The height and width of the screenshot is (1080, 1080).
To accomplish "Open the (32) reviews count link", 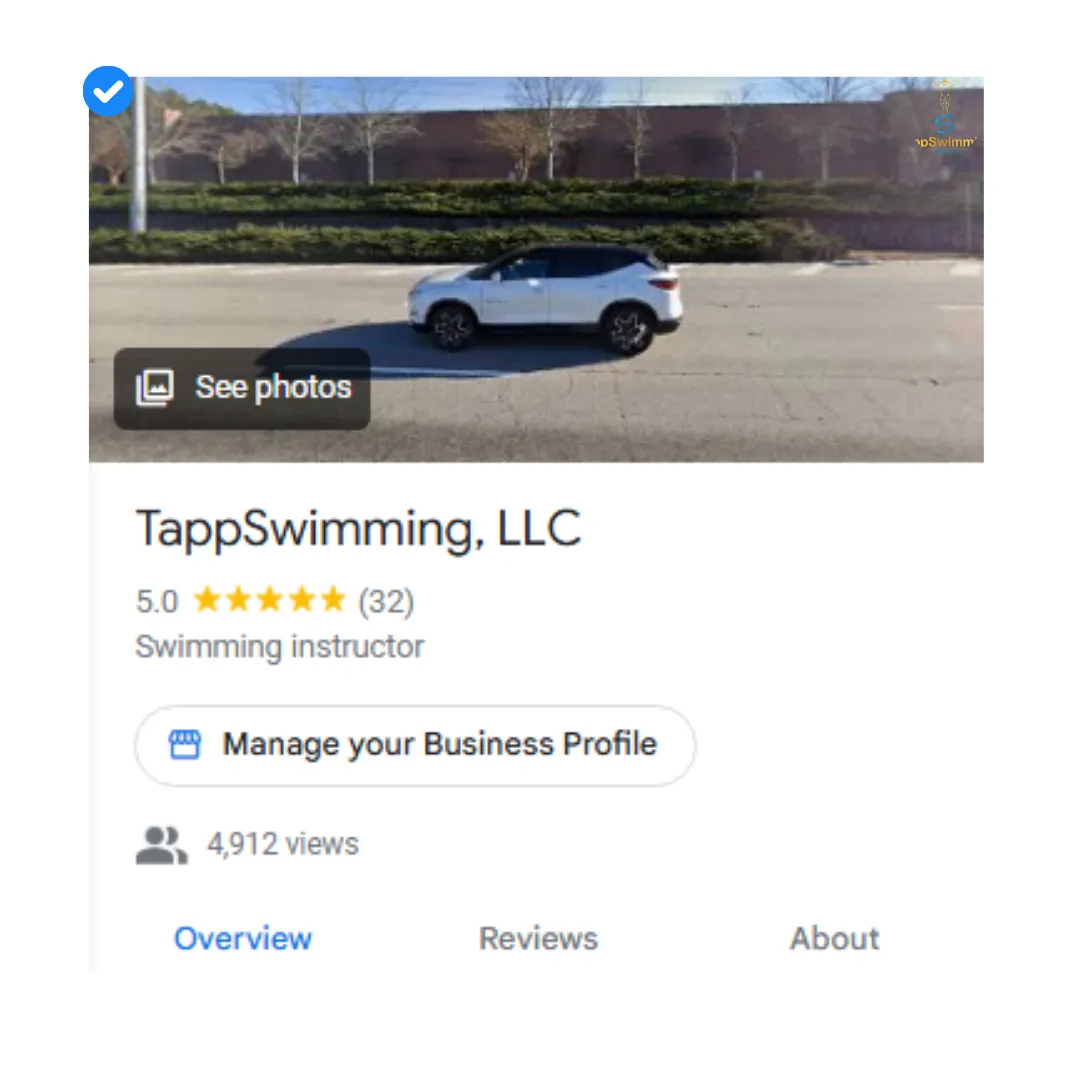I will pos(386,602).
